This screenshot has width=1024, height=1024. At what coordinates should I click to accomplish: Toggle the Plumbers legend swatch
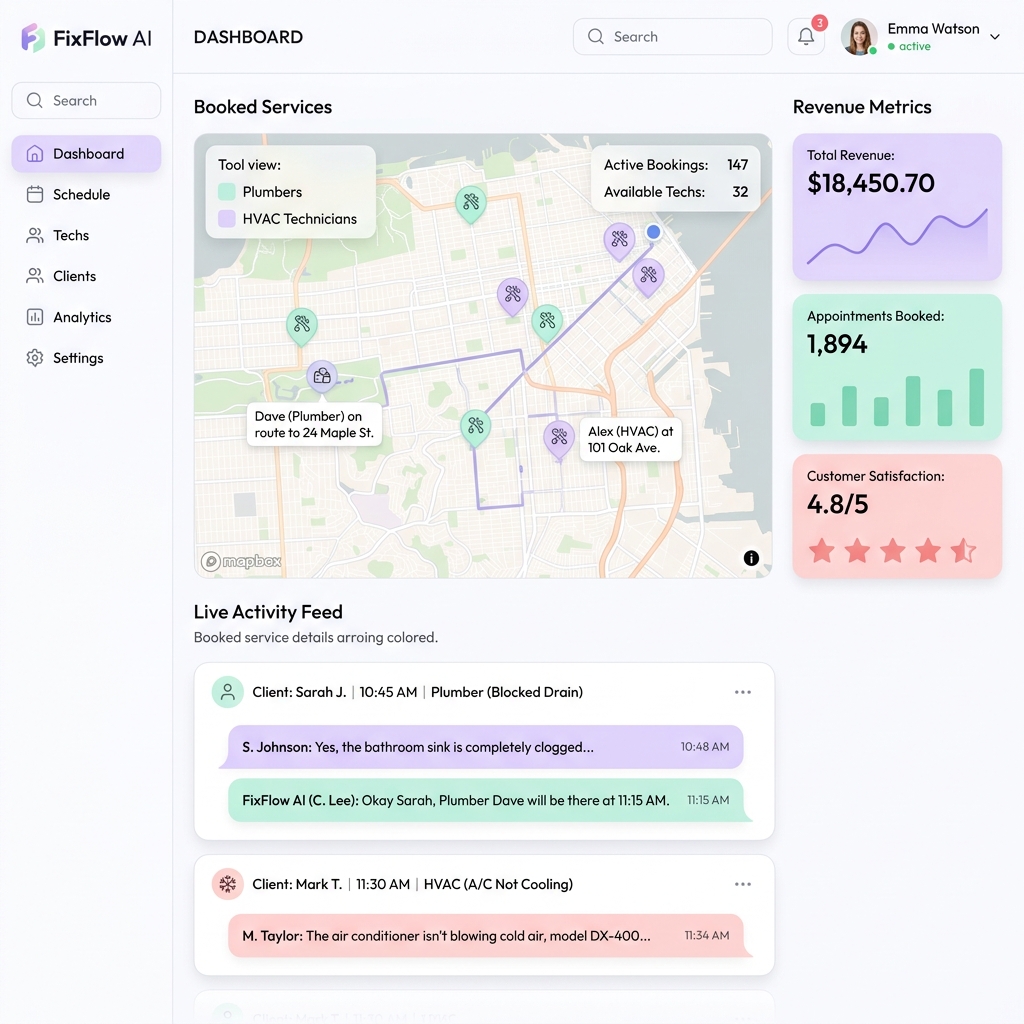pos(227,192)
